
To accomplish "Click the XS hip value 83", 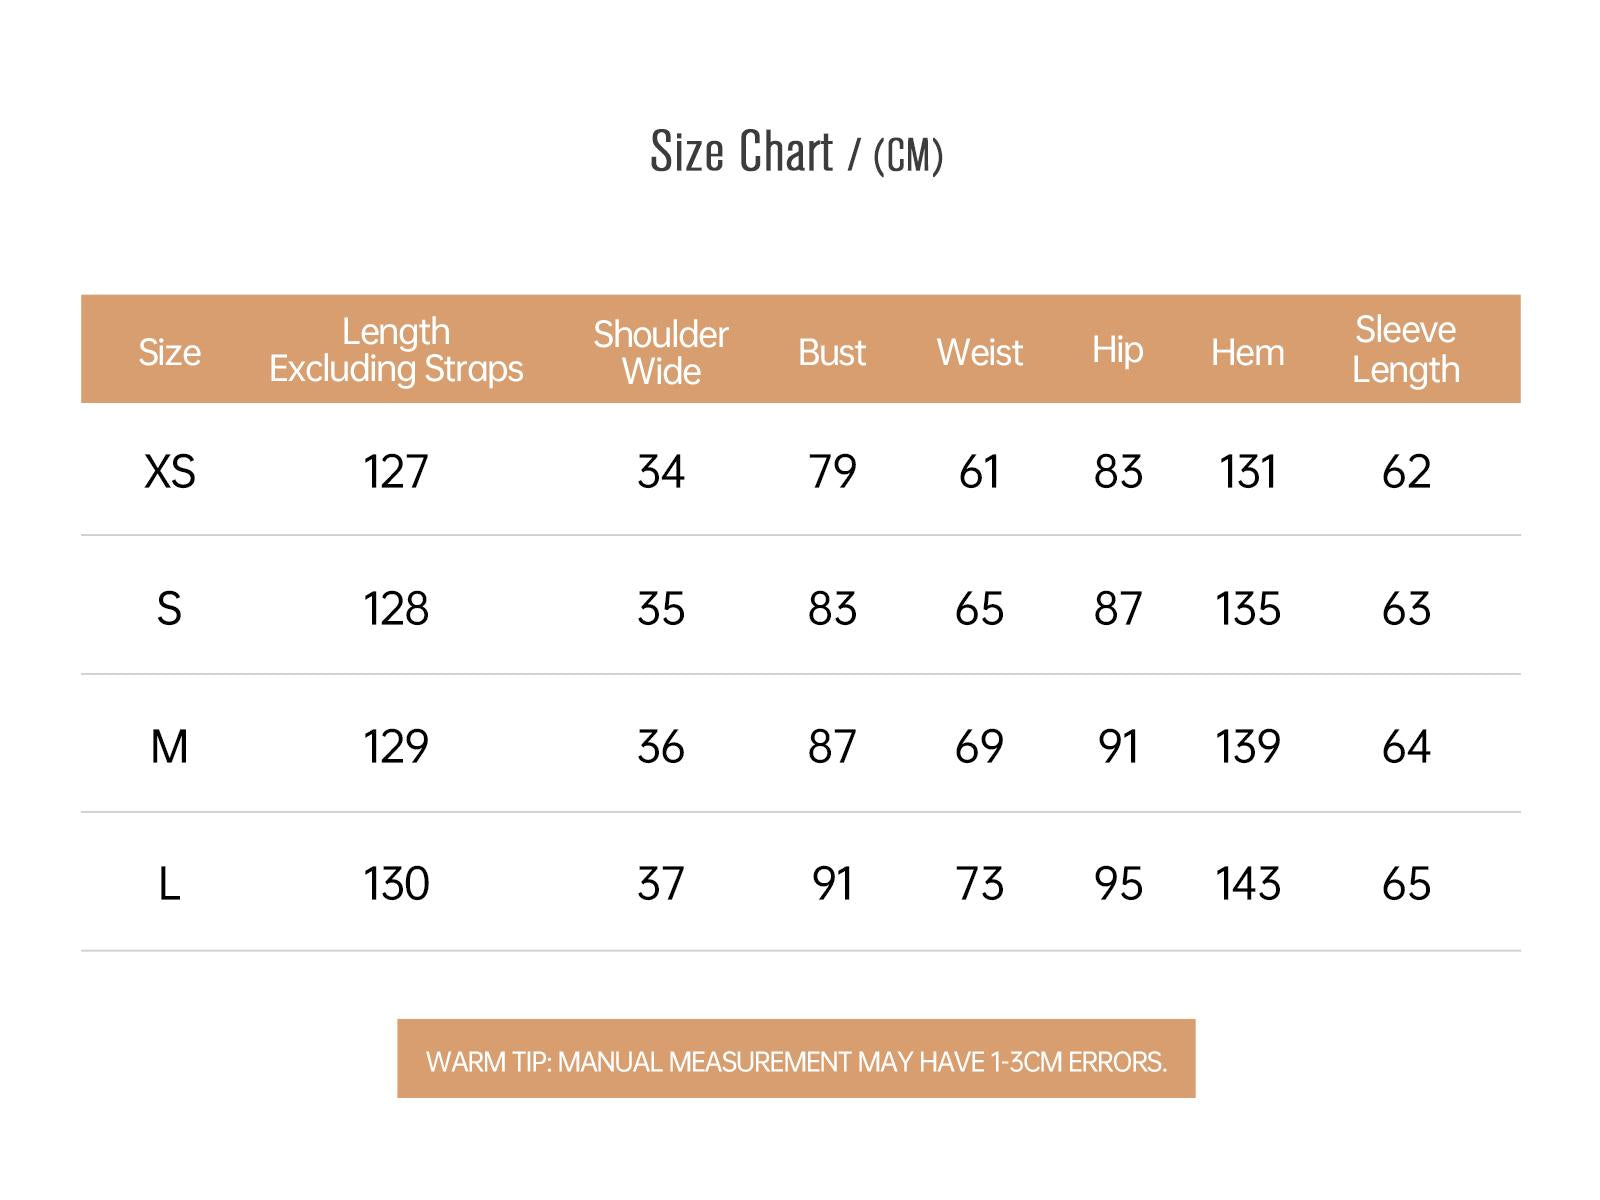I will (1117, 471).
